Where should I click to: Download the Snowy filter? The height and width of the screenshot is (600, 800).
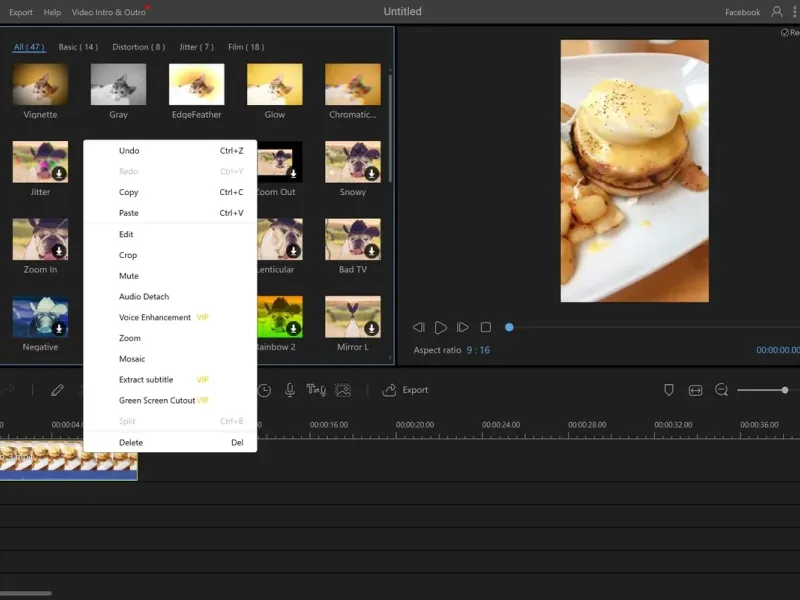pos(372,173)
